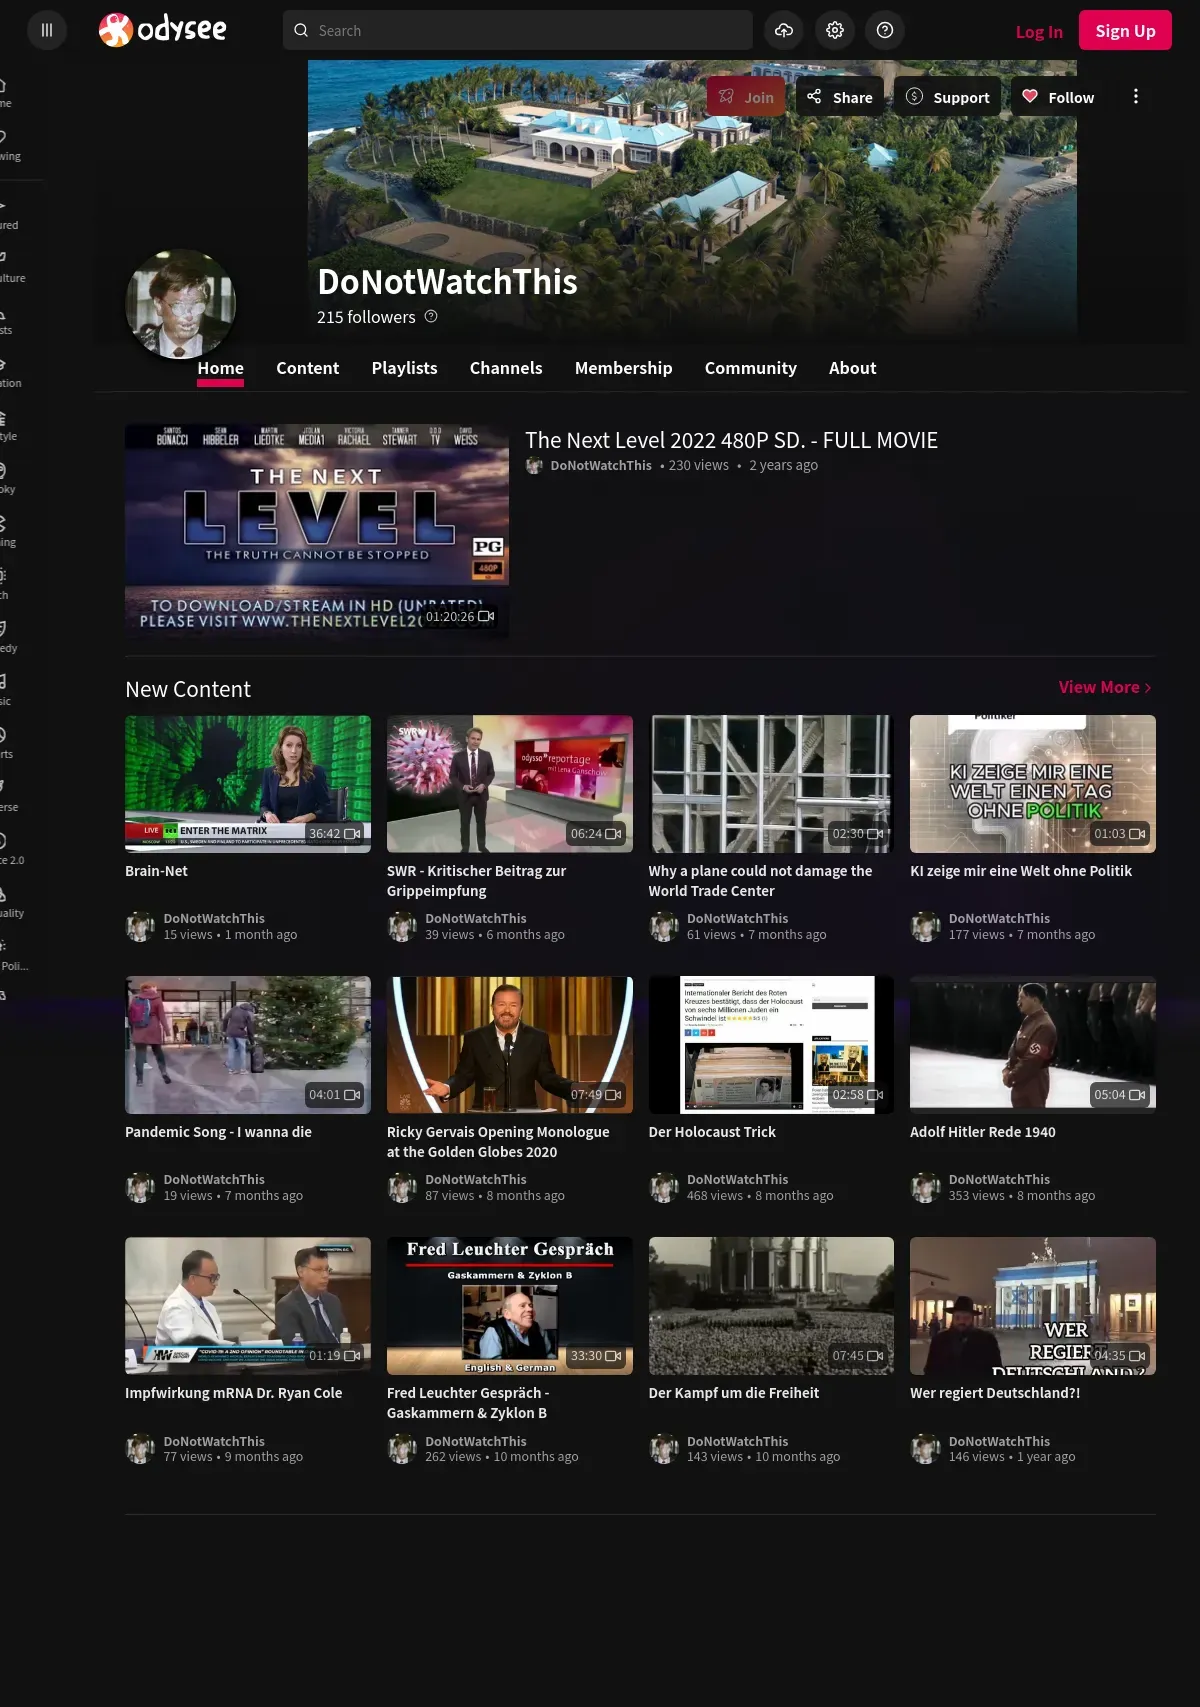Click channel avatar under Der Kampf video
This screenshot has height=1707, width=1200.
point(664,1449)
